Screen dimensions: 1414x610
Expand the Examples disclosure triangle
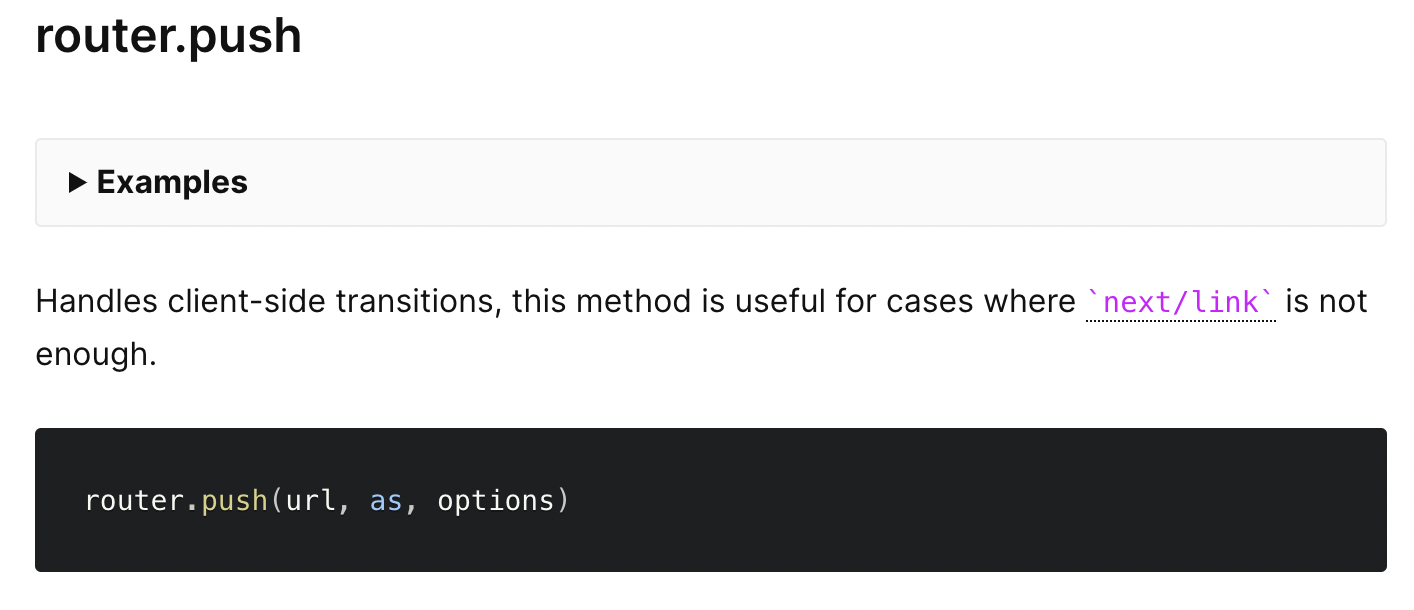point(77,182)
